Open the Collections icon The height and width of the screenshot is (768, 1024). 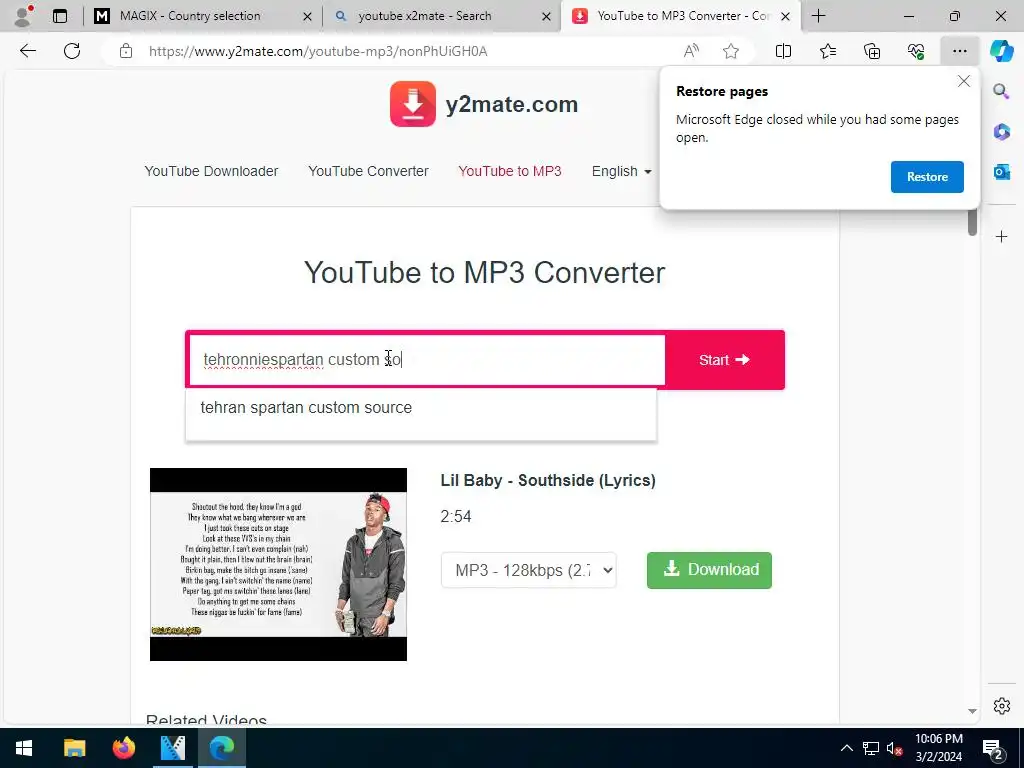(x=872, y=51)
